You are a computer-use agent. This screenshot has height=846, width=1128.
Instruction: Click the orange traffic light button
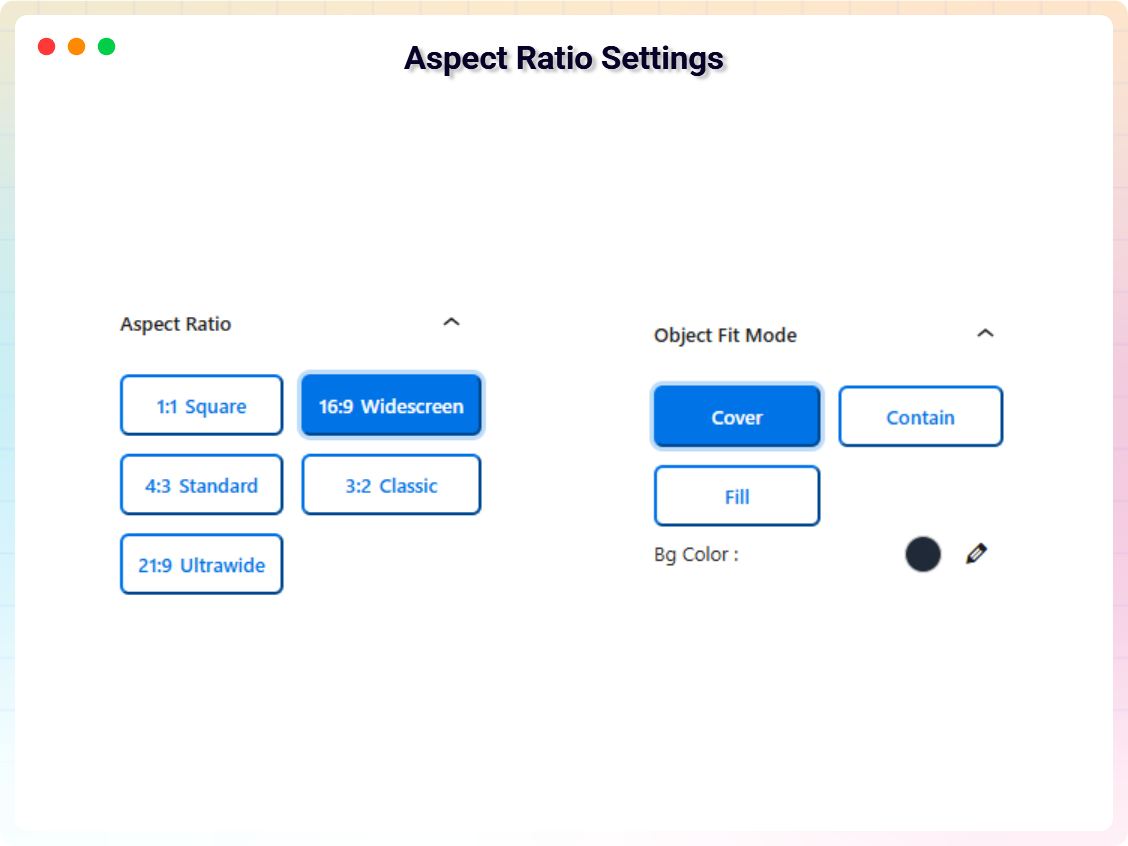click(x=76, y=46)
